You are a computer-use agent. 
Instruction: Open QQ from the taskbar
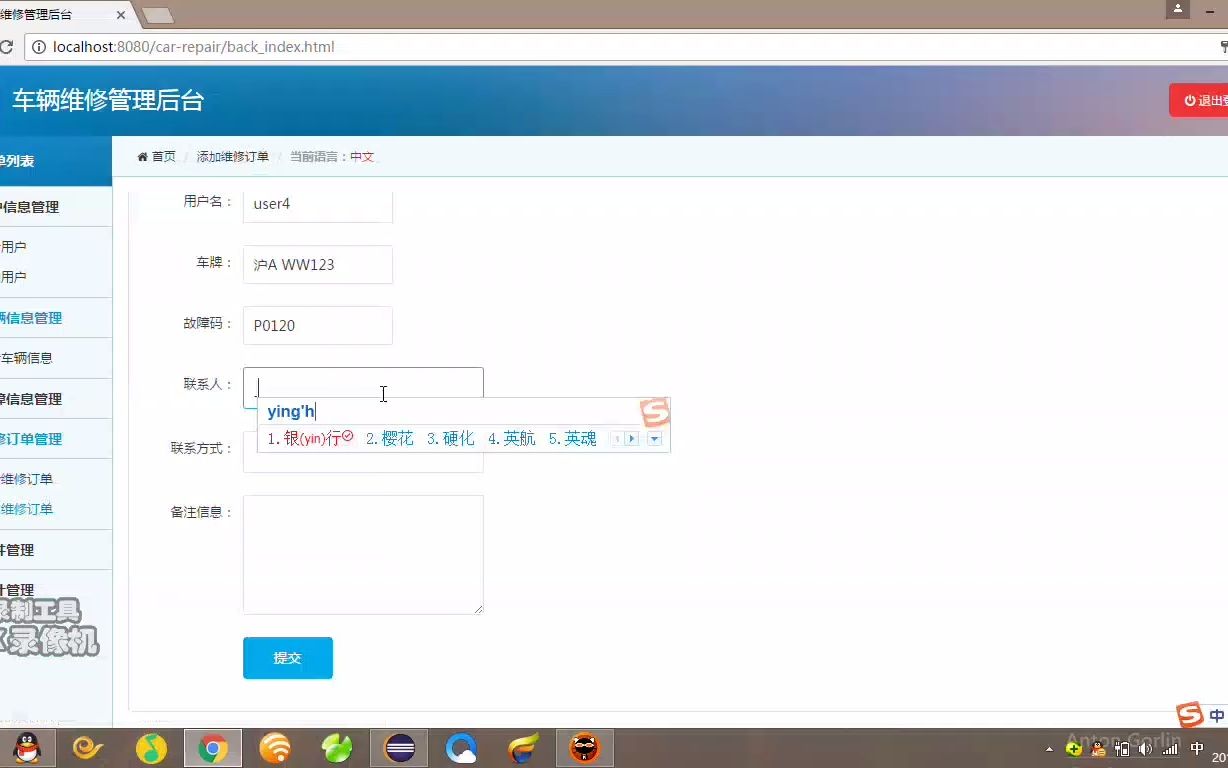click(28, 748)
